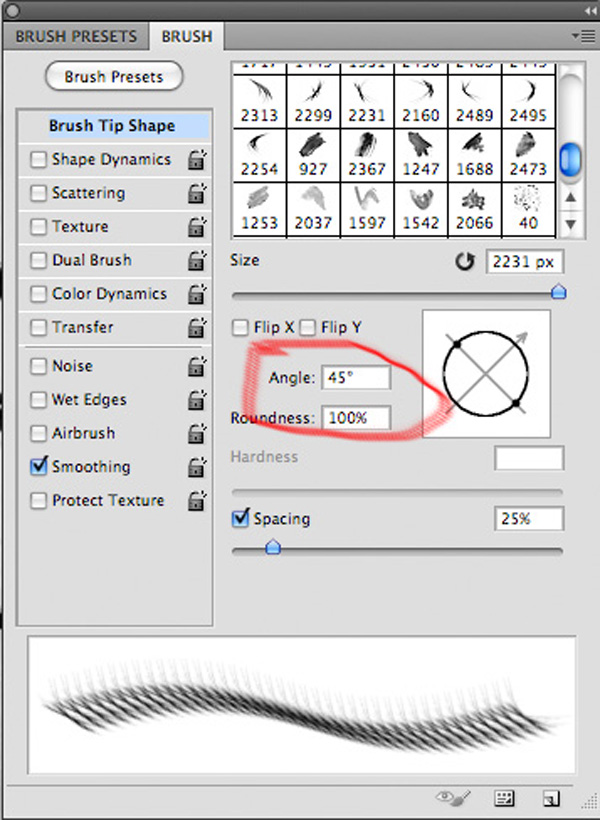This screenshot has width=600, height=820.
Task: Click the Spacing slider handle
Action: [x=273, y=548]
